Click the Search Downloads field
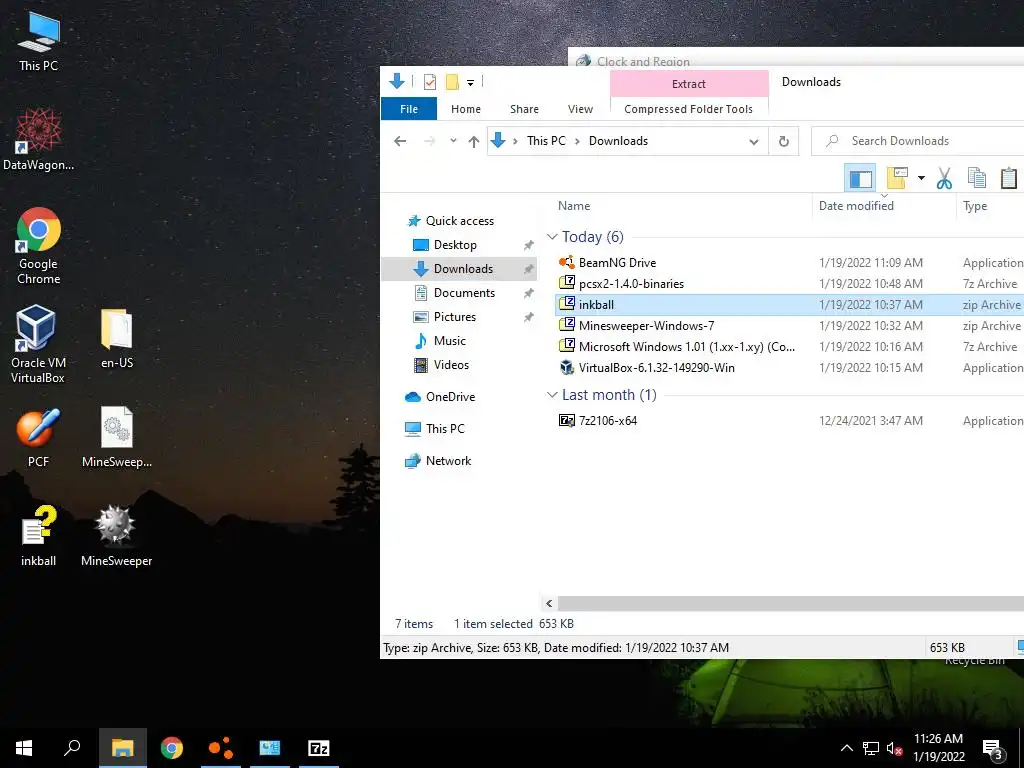 coord(918,141)
